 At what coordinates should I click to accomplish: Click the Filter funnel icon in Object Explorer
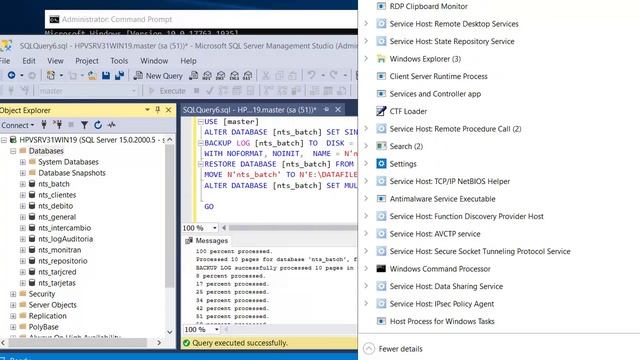click(x=84, y=125)
